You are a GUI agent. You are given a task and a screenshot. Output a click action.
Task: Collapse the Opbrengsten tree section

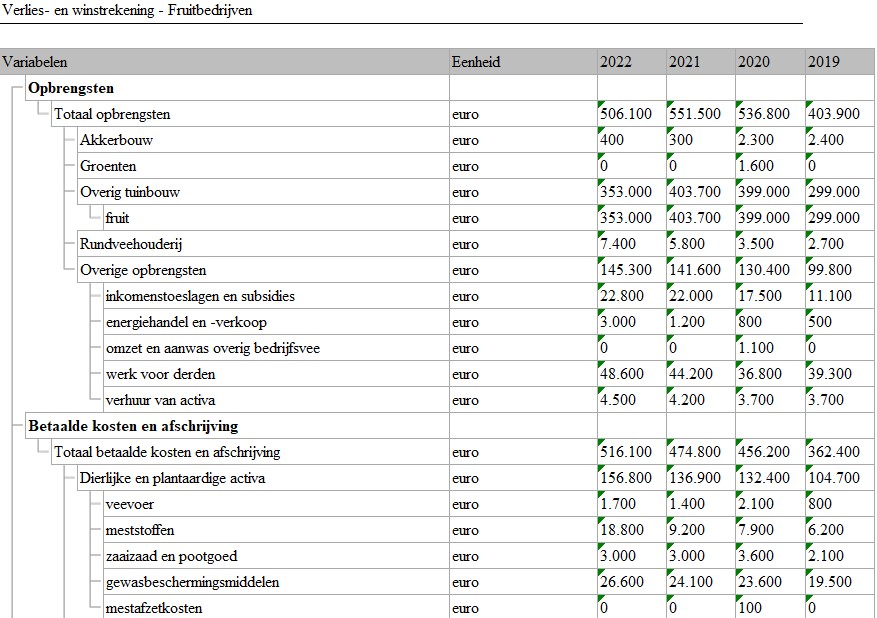pyautogui.click(x=14, y=88)
